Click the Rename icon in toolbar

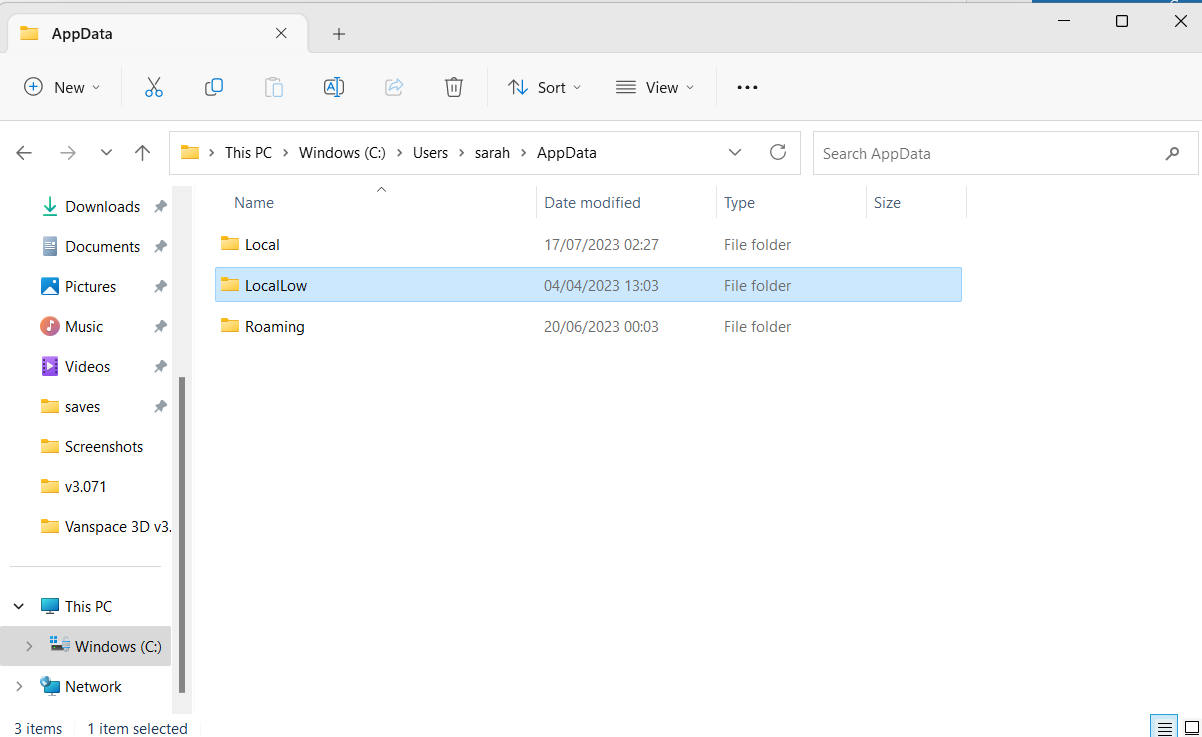click(x=334, y=88)
